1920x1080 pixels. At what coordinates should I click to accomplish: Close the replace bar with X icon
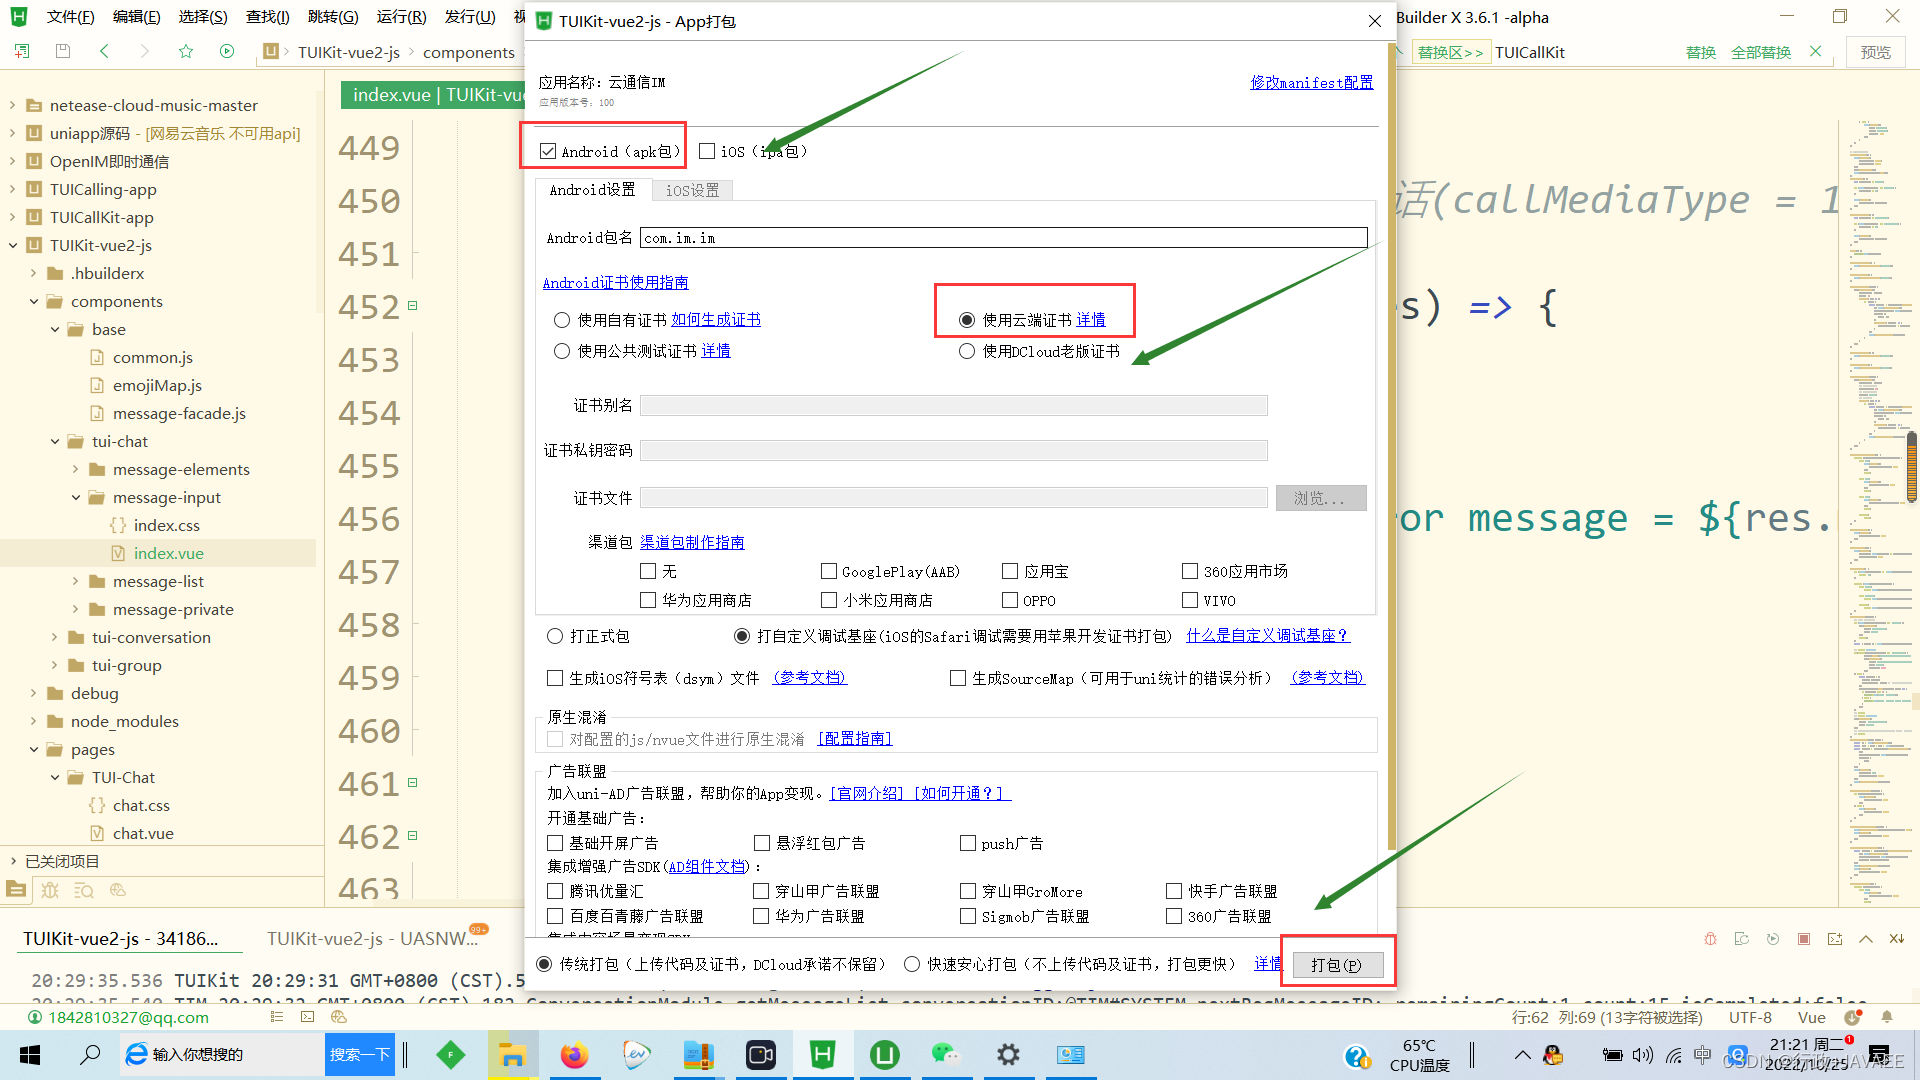point(1815,51)
